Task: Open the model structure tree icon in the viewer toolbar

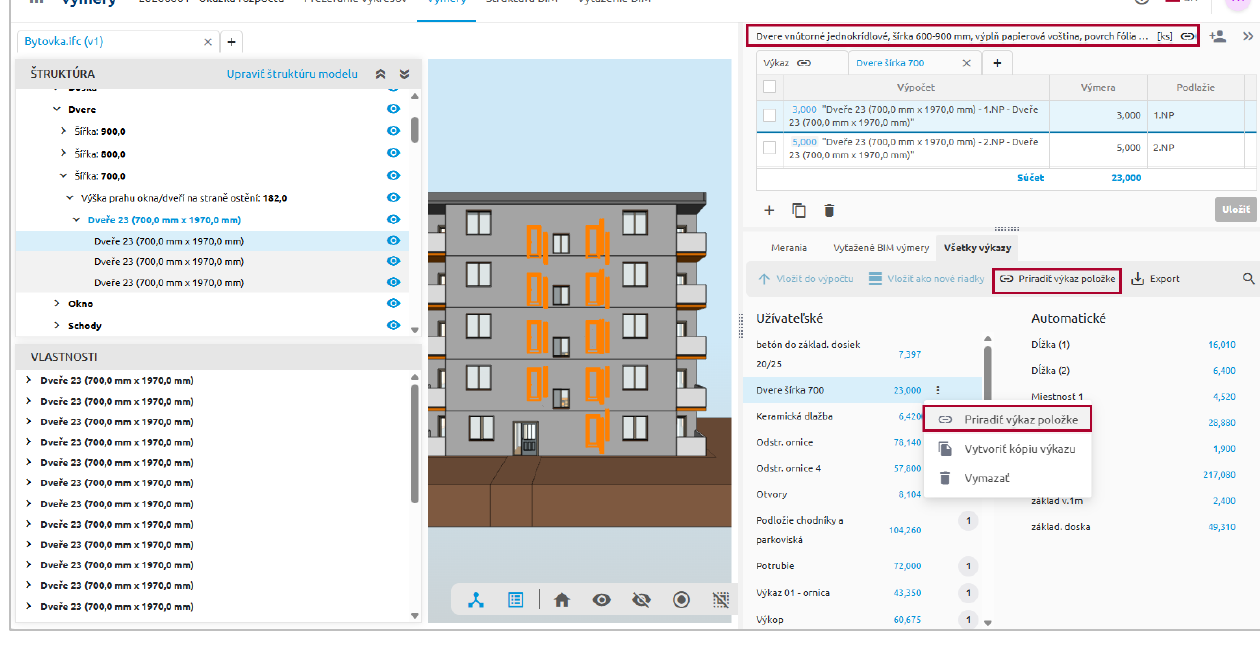Action: 476,600
